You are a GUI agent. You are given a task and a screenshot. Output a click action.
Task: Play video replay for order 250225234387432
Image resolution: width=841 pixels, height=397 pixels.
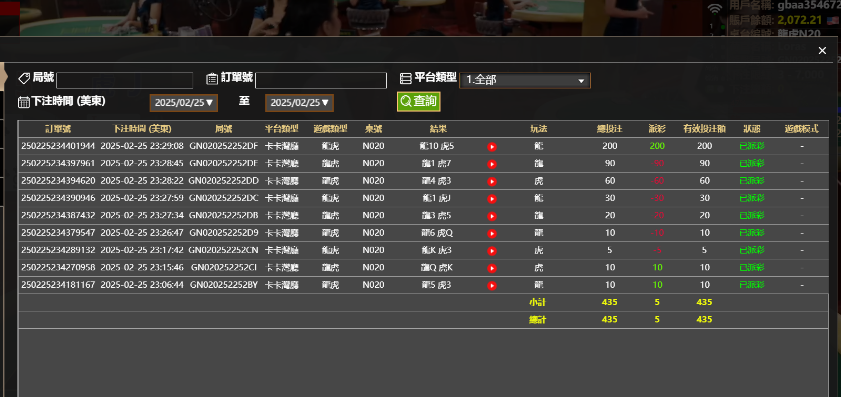click(492, 216)
